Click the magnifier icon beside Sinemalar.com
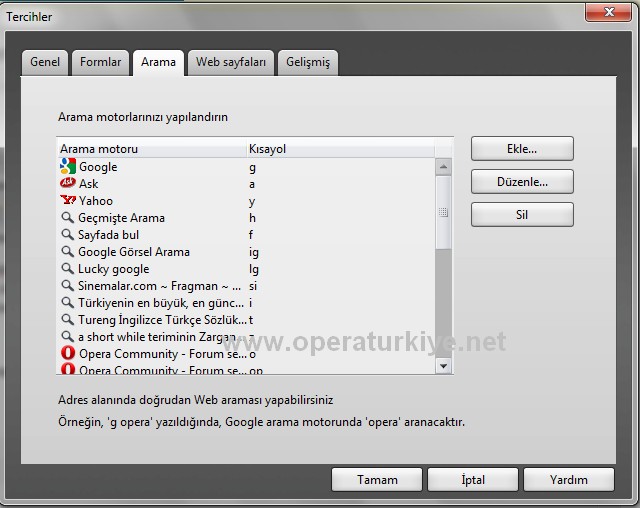 click(x=67, y=286)
